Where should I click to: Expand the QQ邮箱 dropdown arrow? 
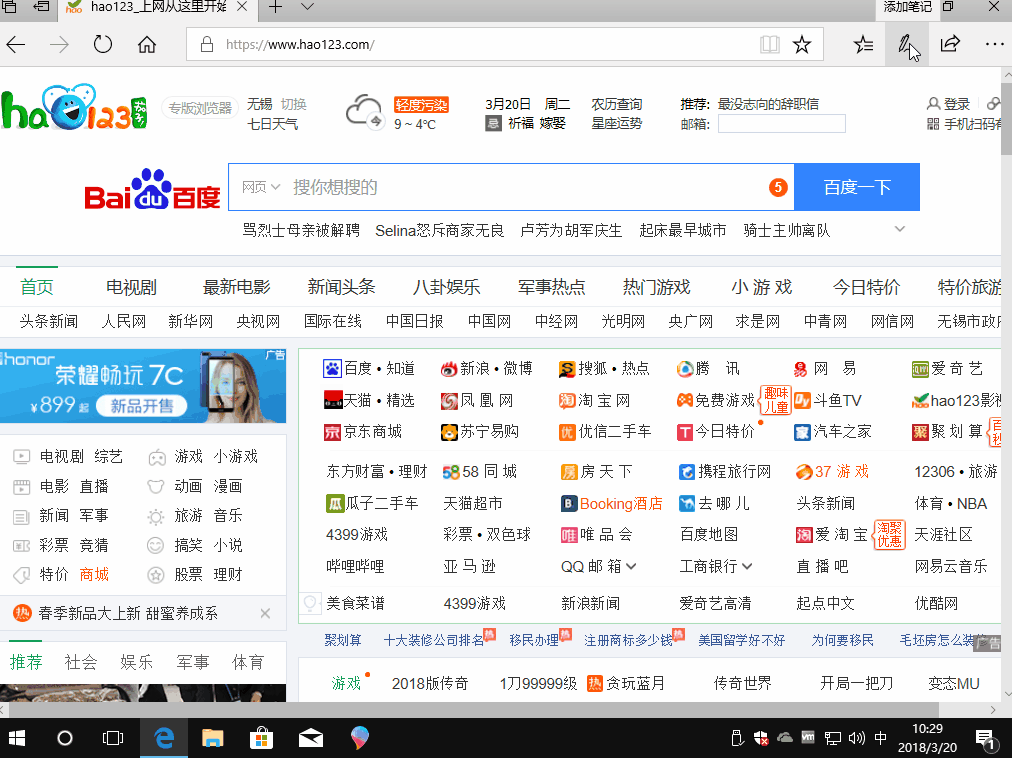click(631, 566)
